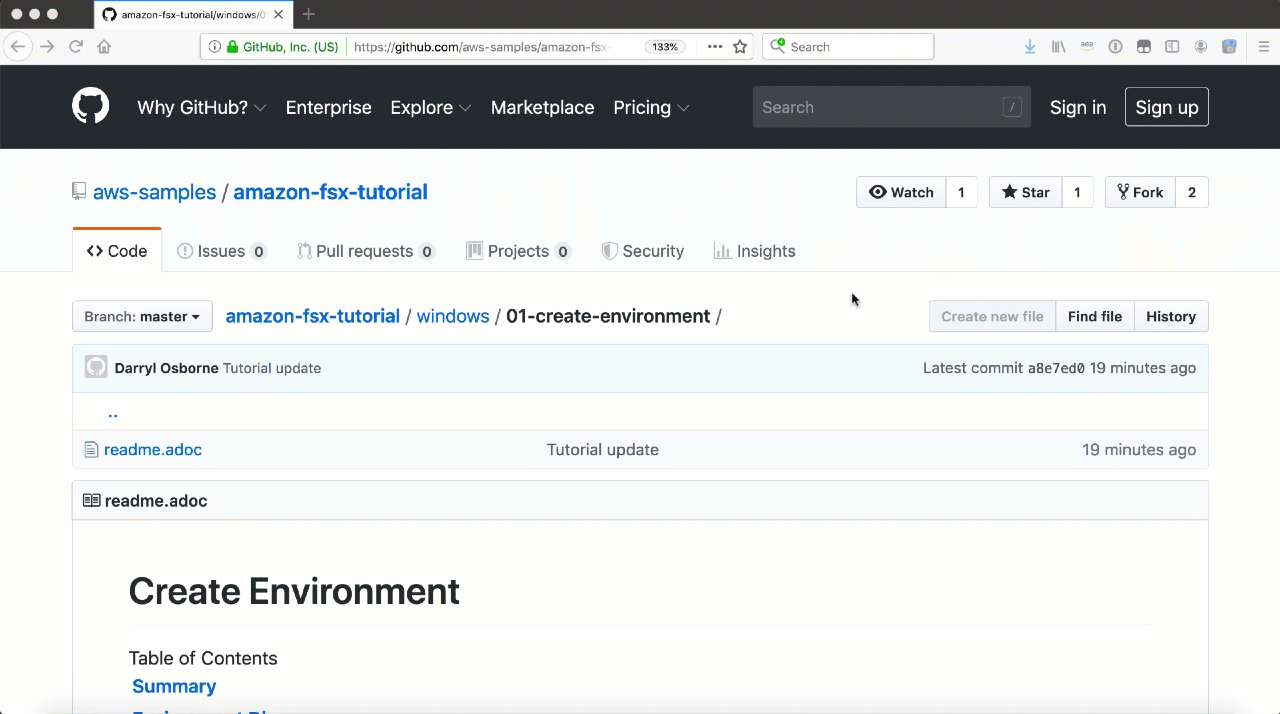
Task: Click the repository book icon beside aws-samples
Action: [x=79, y=191]
